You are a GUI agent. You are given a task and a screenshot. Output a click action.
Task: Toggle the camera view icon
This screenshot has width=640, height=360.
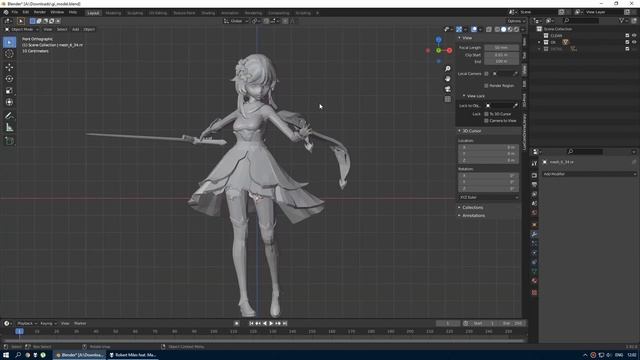click(448, 89)
